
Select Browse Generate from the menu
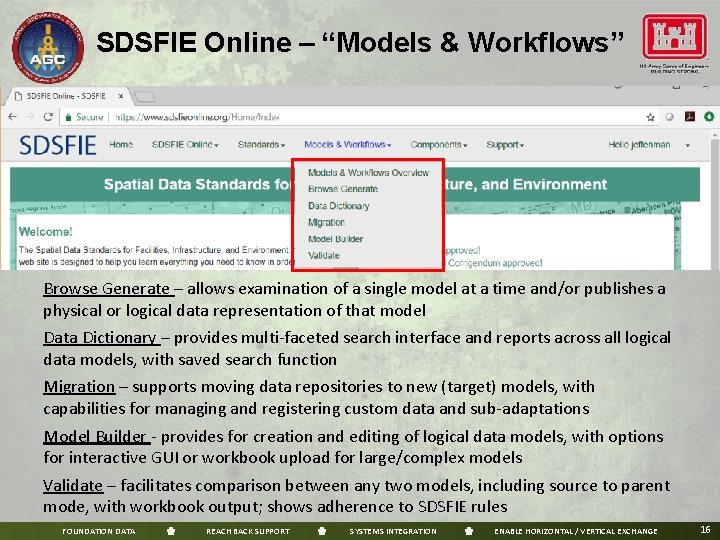[343, 189]
